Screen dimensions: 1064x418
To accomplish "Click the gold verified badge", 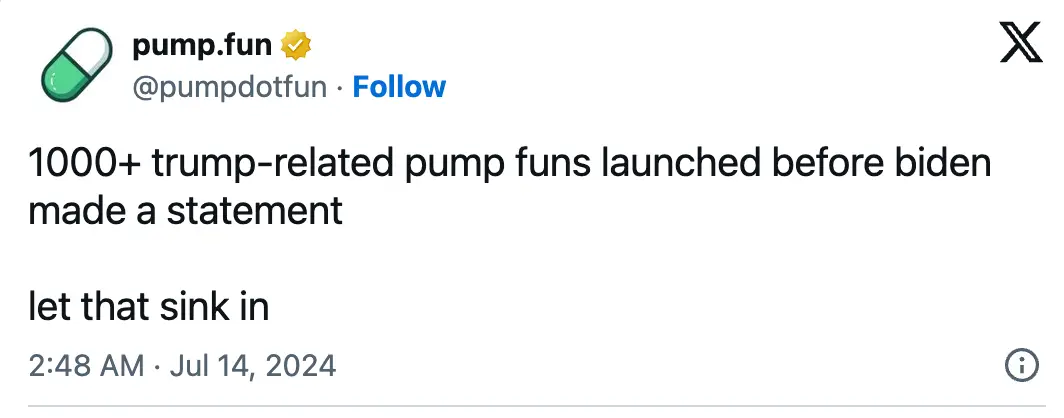I will (x=295, y=46).
